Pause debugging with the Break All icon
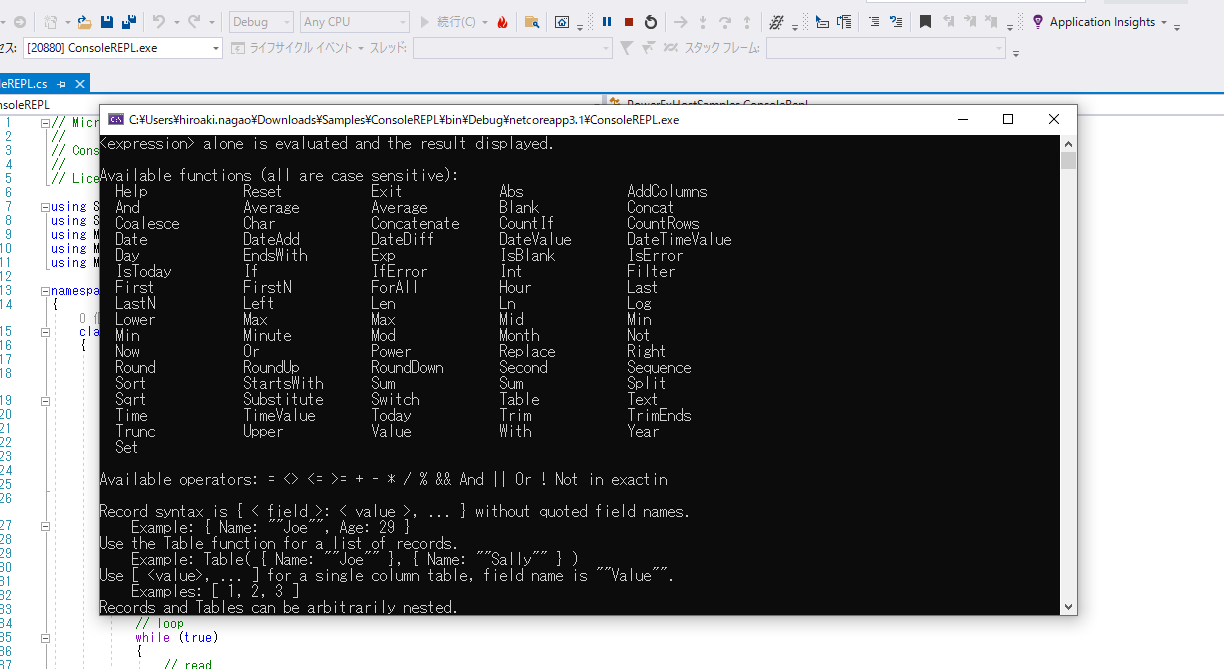The width and height of the screenshot is (1224, 669). (607, 22)
